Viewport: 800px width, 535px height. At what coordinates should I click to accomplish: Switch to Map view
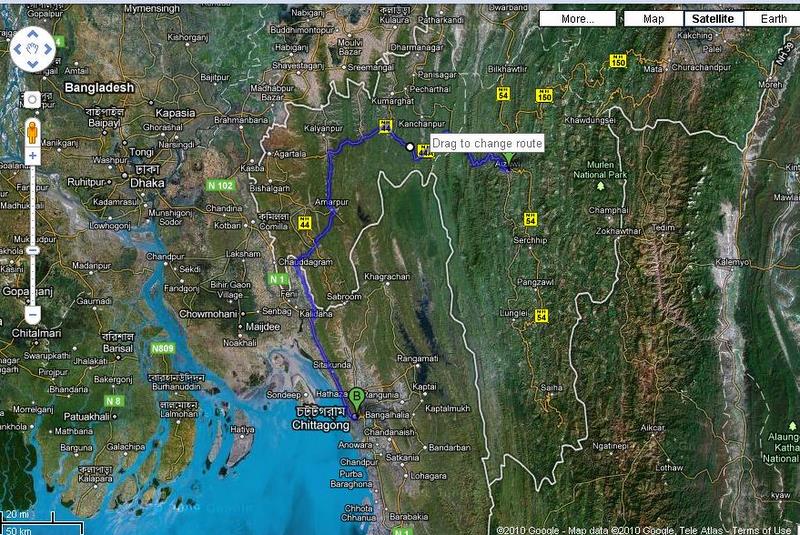pyautogui.click(x=653, y=19)
